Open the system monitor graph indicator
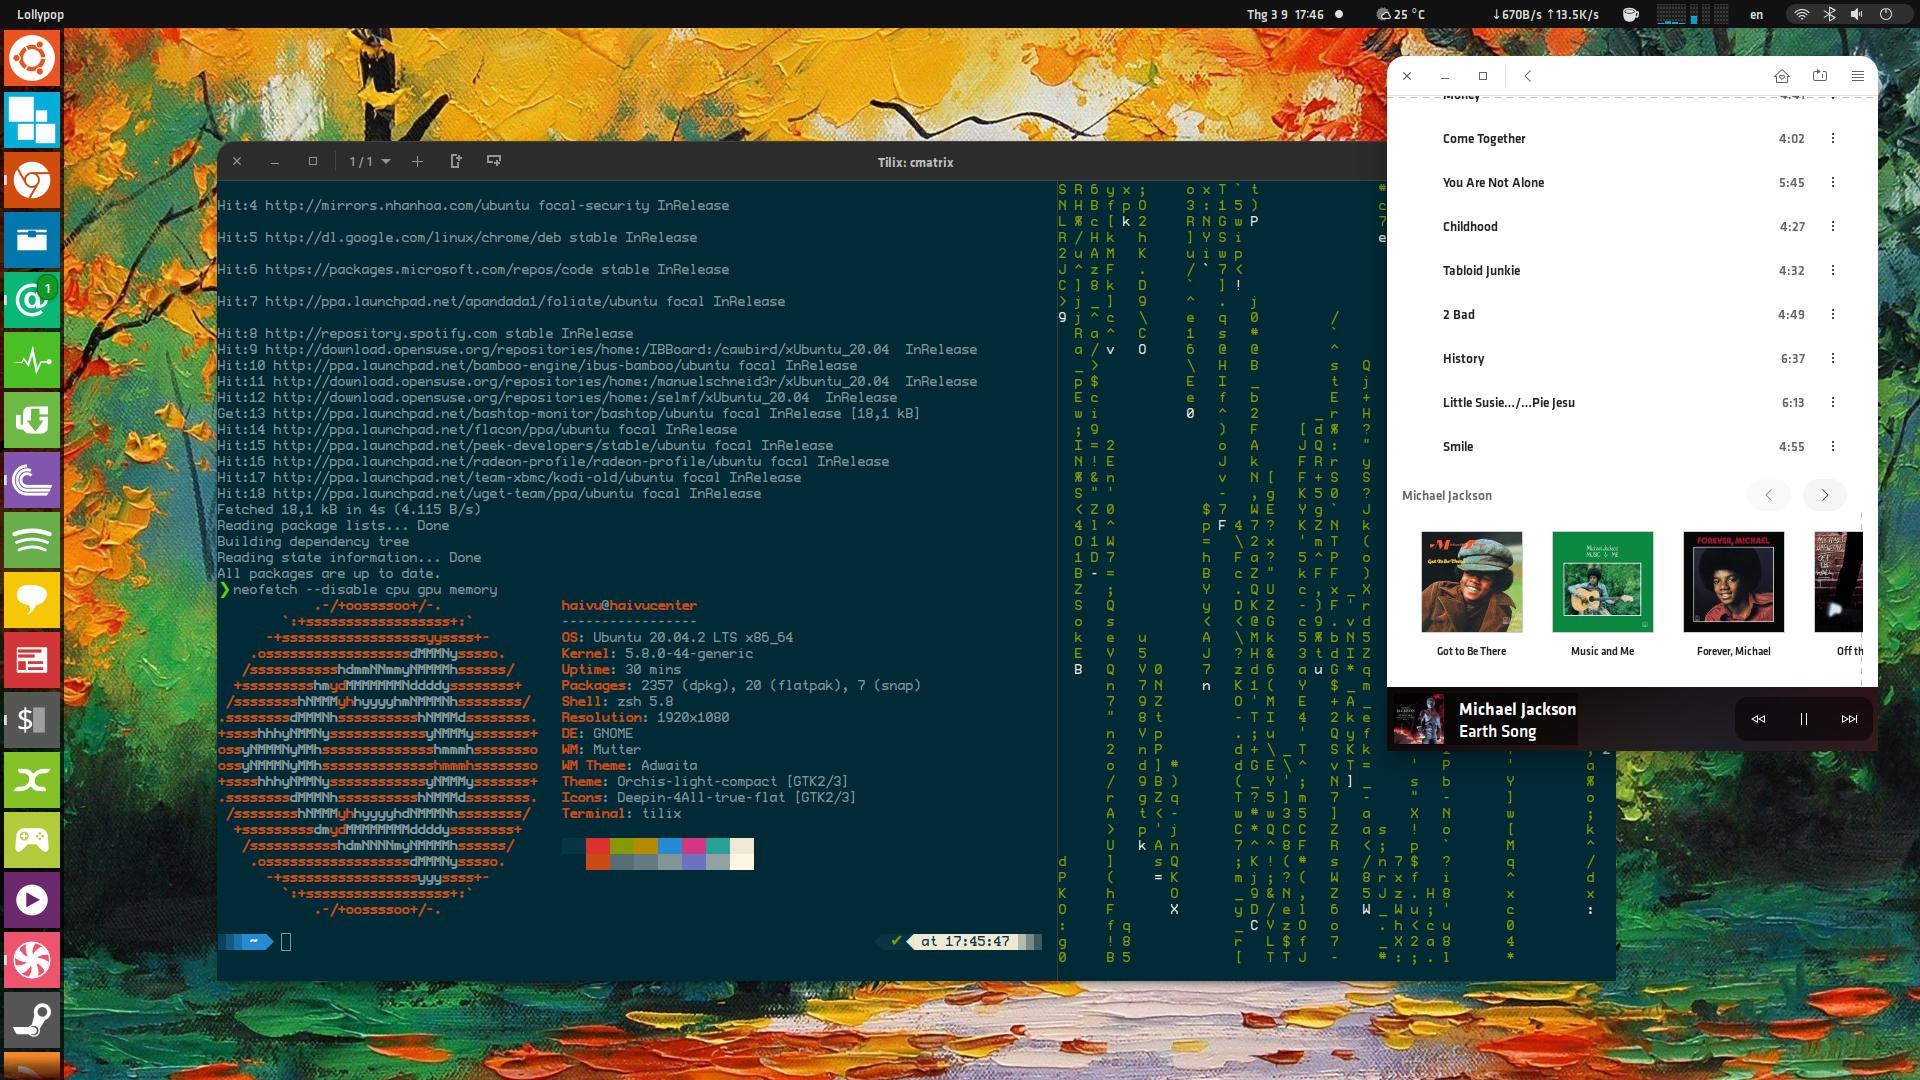 pyautogui.click(x=1693, y=14)
